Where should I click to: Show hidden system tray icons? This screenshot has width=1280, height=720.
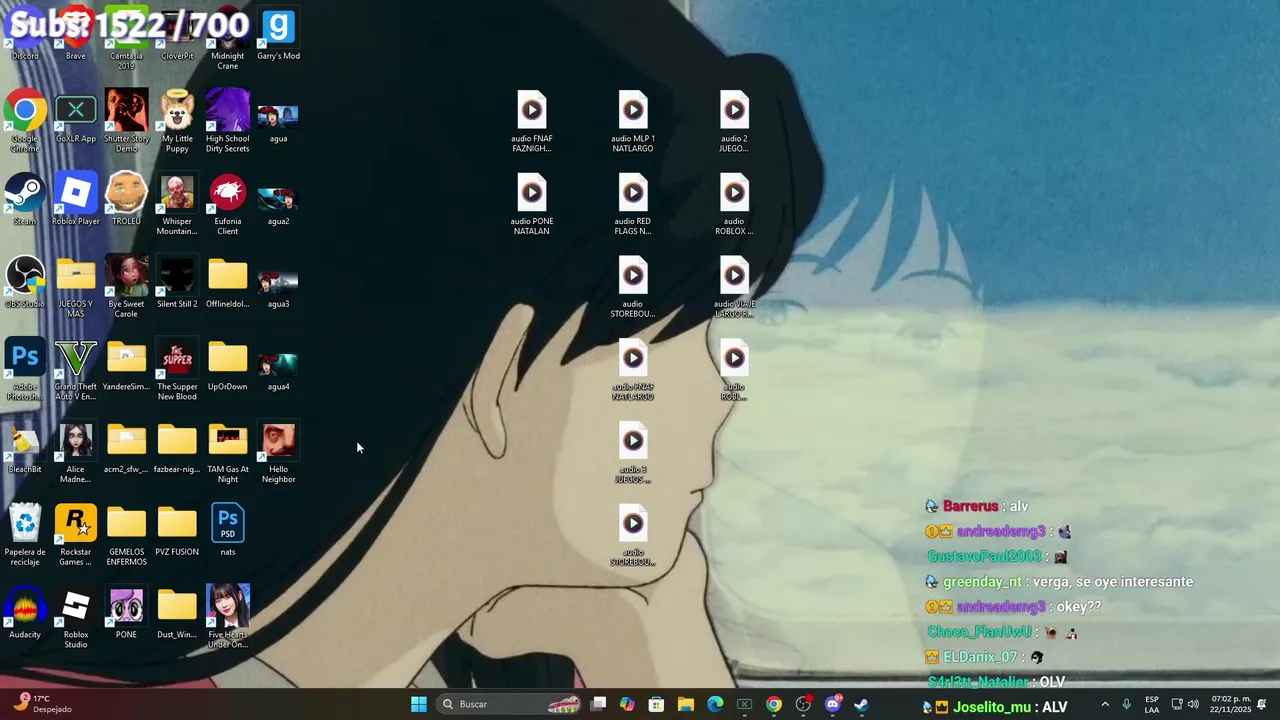[1105, 704]
